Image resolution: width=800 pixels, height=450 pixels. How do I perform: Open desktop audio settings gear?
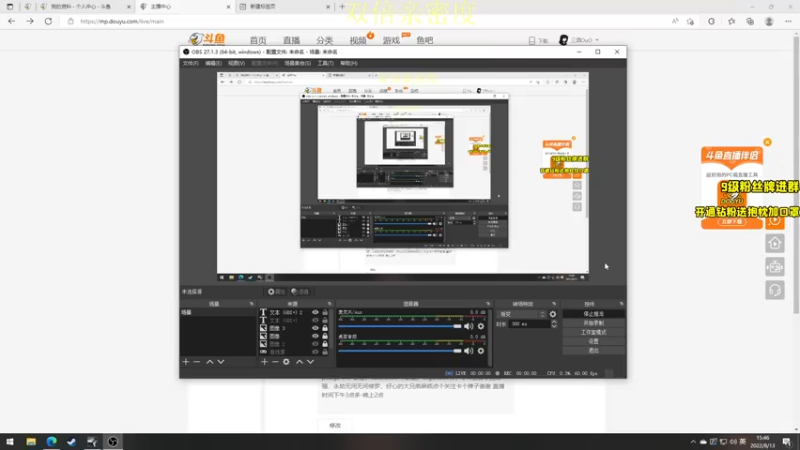click(481, 351)
